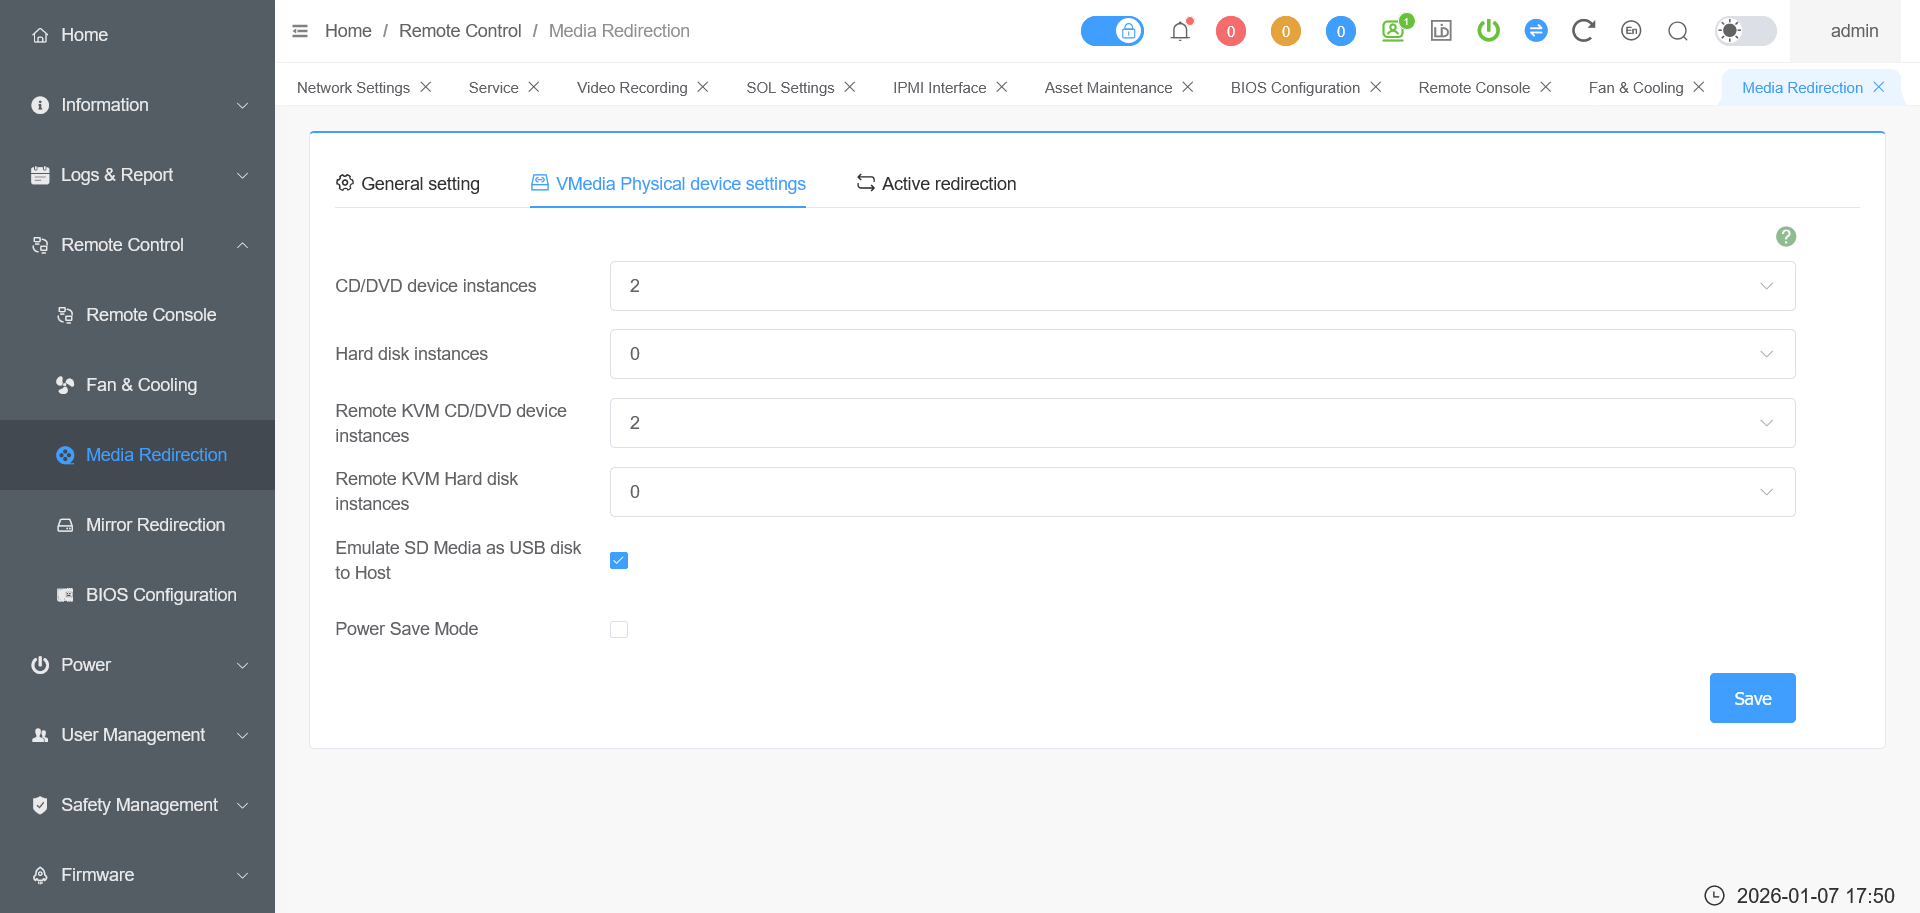Collapse sidebar with the hamburger menu icon

point(300,31)
